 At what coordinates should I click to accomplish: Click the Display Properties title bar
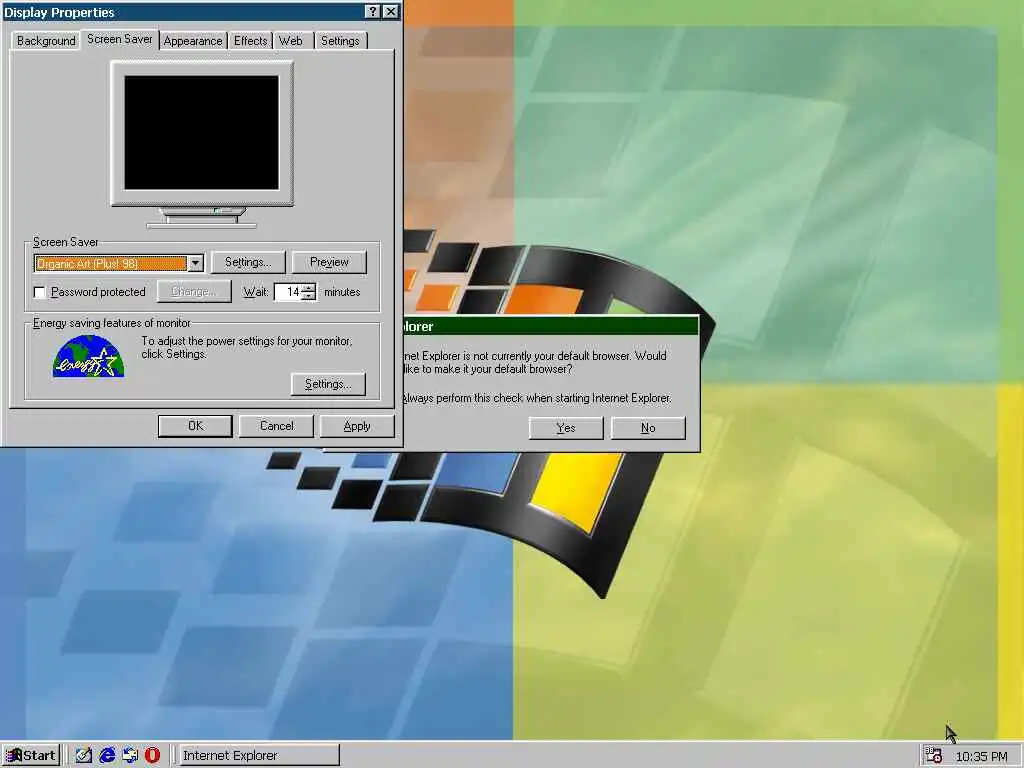[x=183, y=12]
